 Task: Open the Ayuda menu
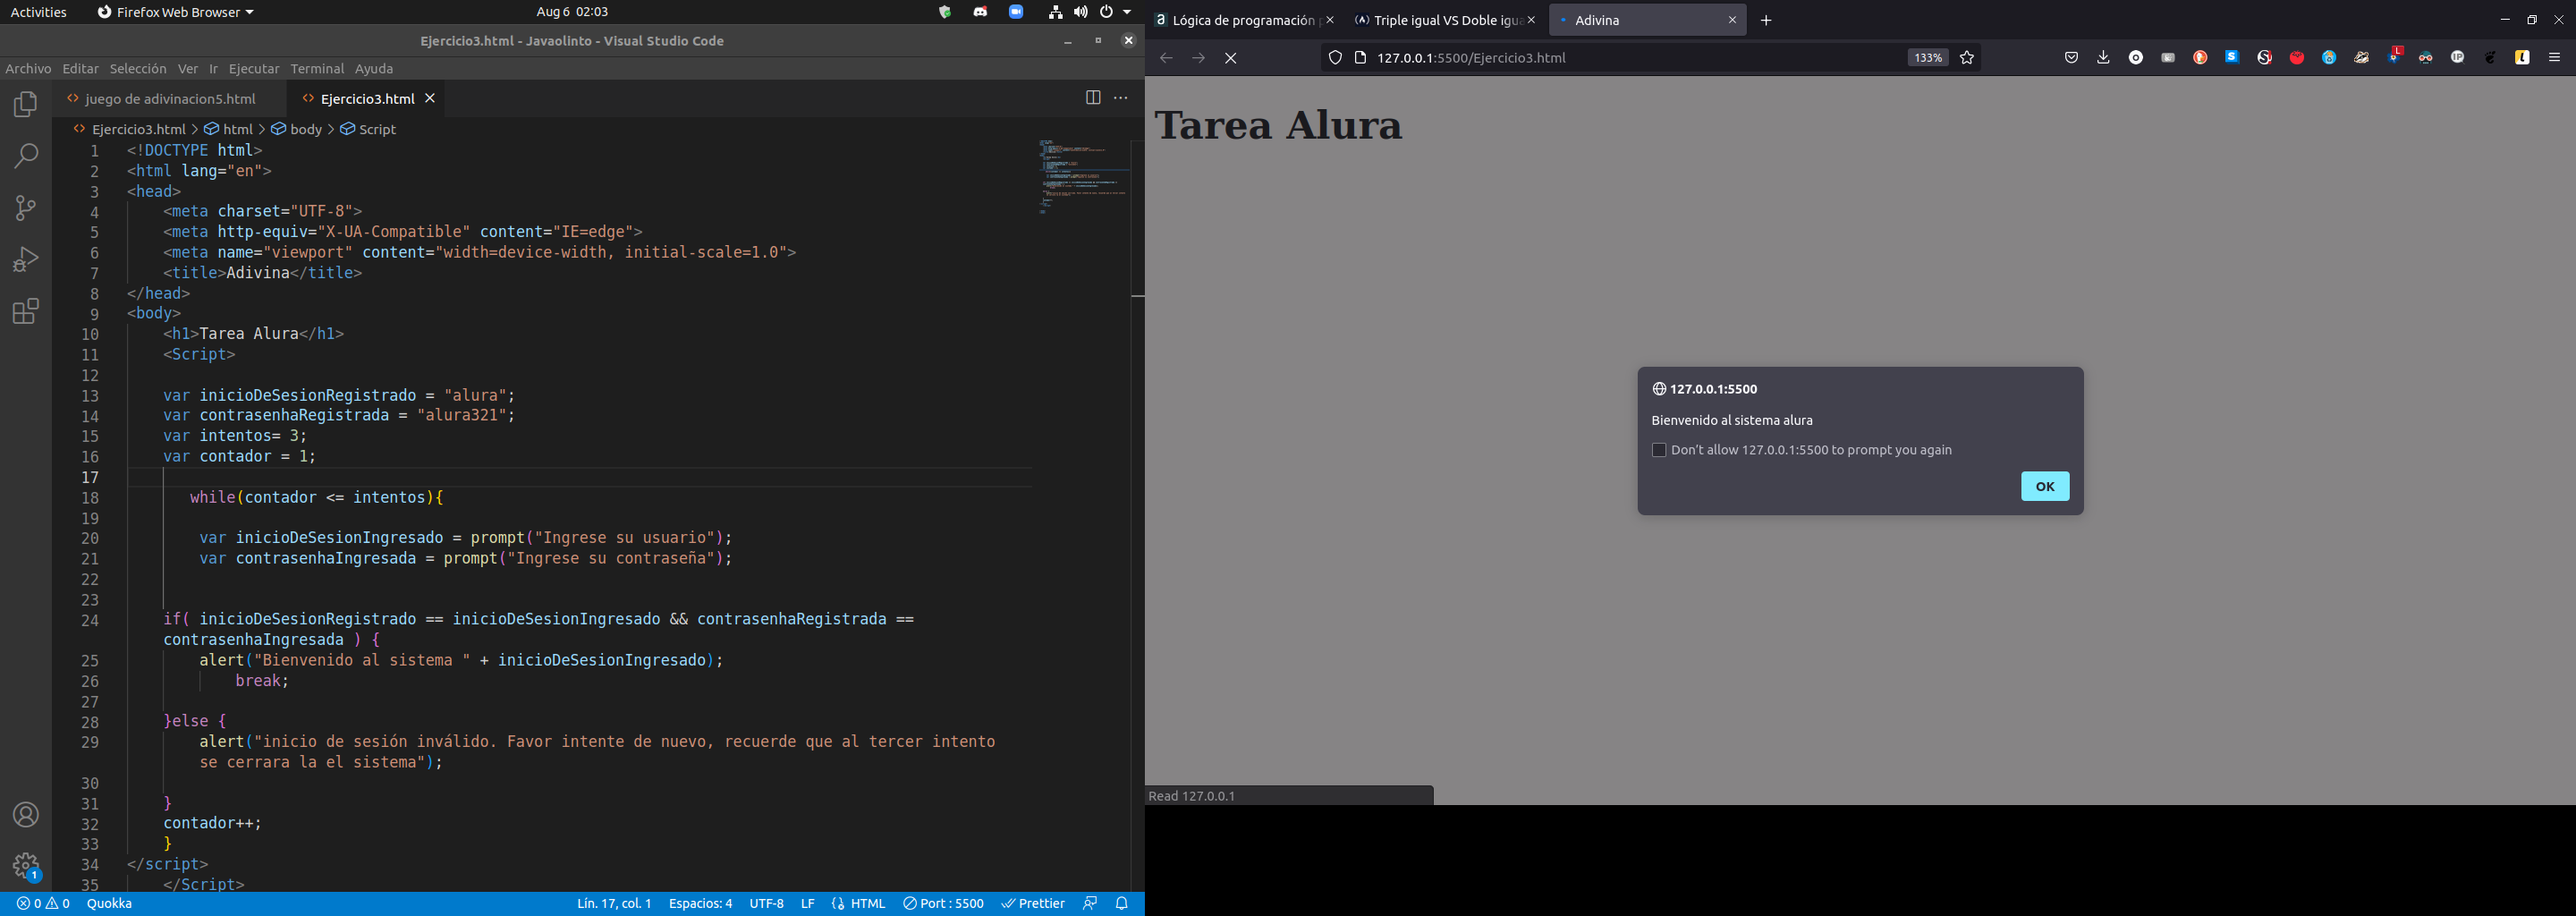(374, 69)
